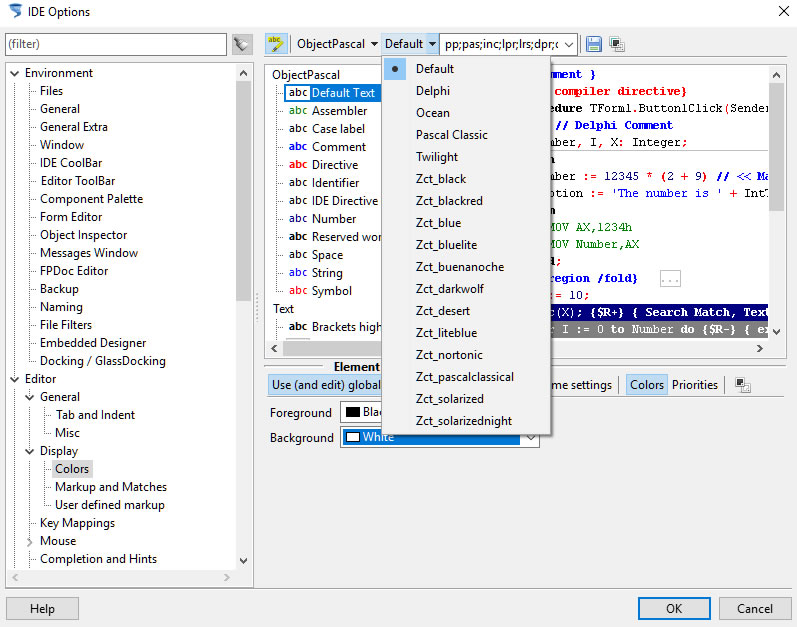Click the options filter input field
The width and height of the screenshot is (797, 627).
(116, 44)
